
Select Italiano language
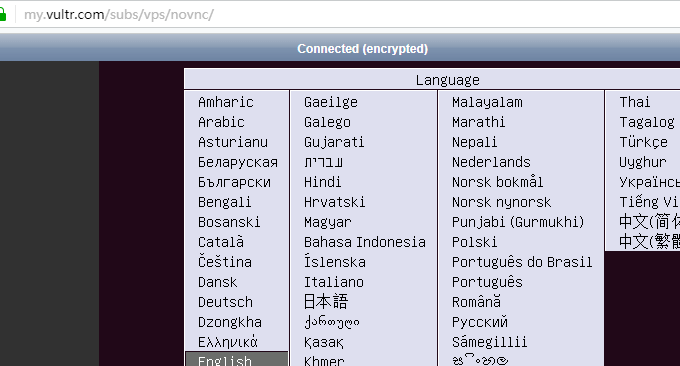[x=333, y=282]
